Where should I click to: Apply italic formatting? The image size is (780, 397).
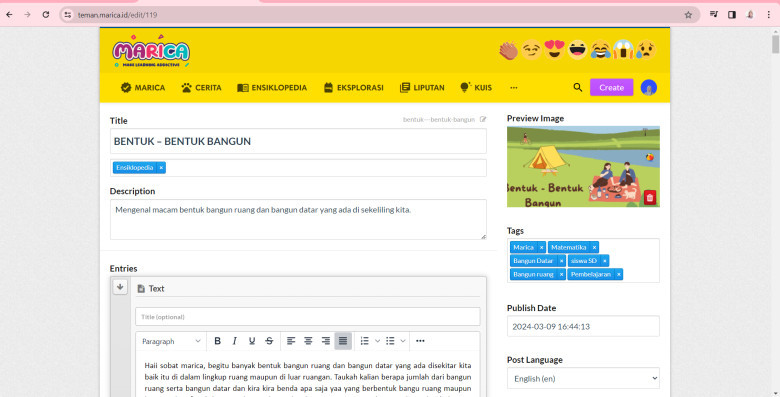(234, 341)
